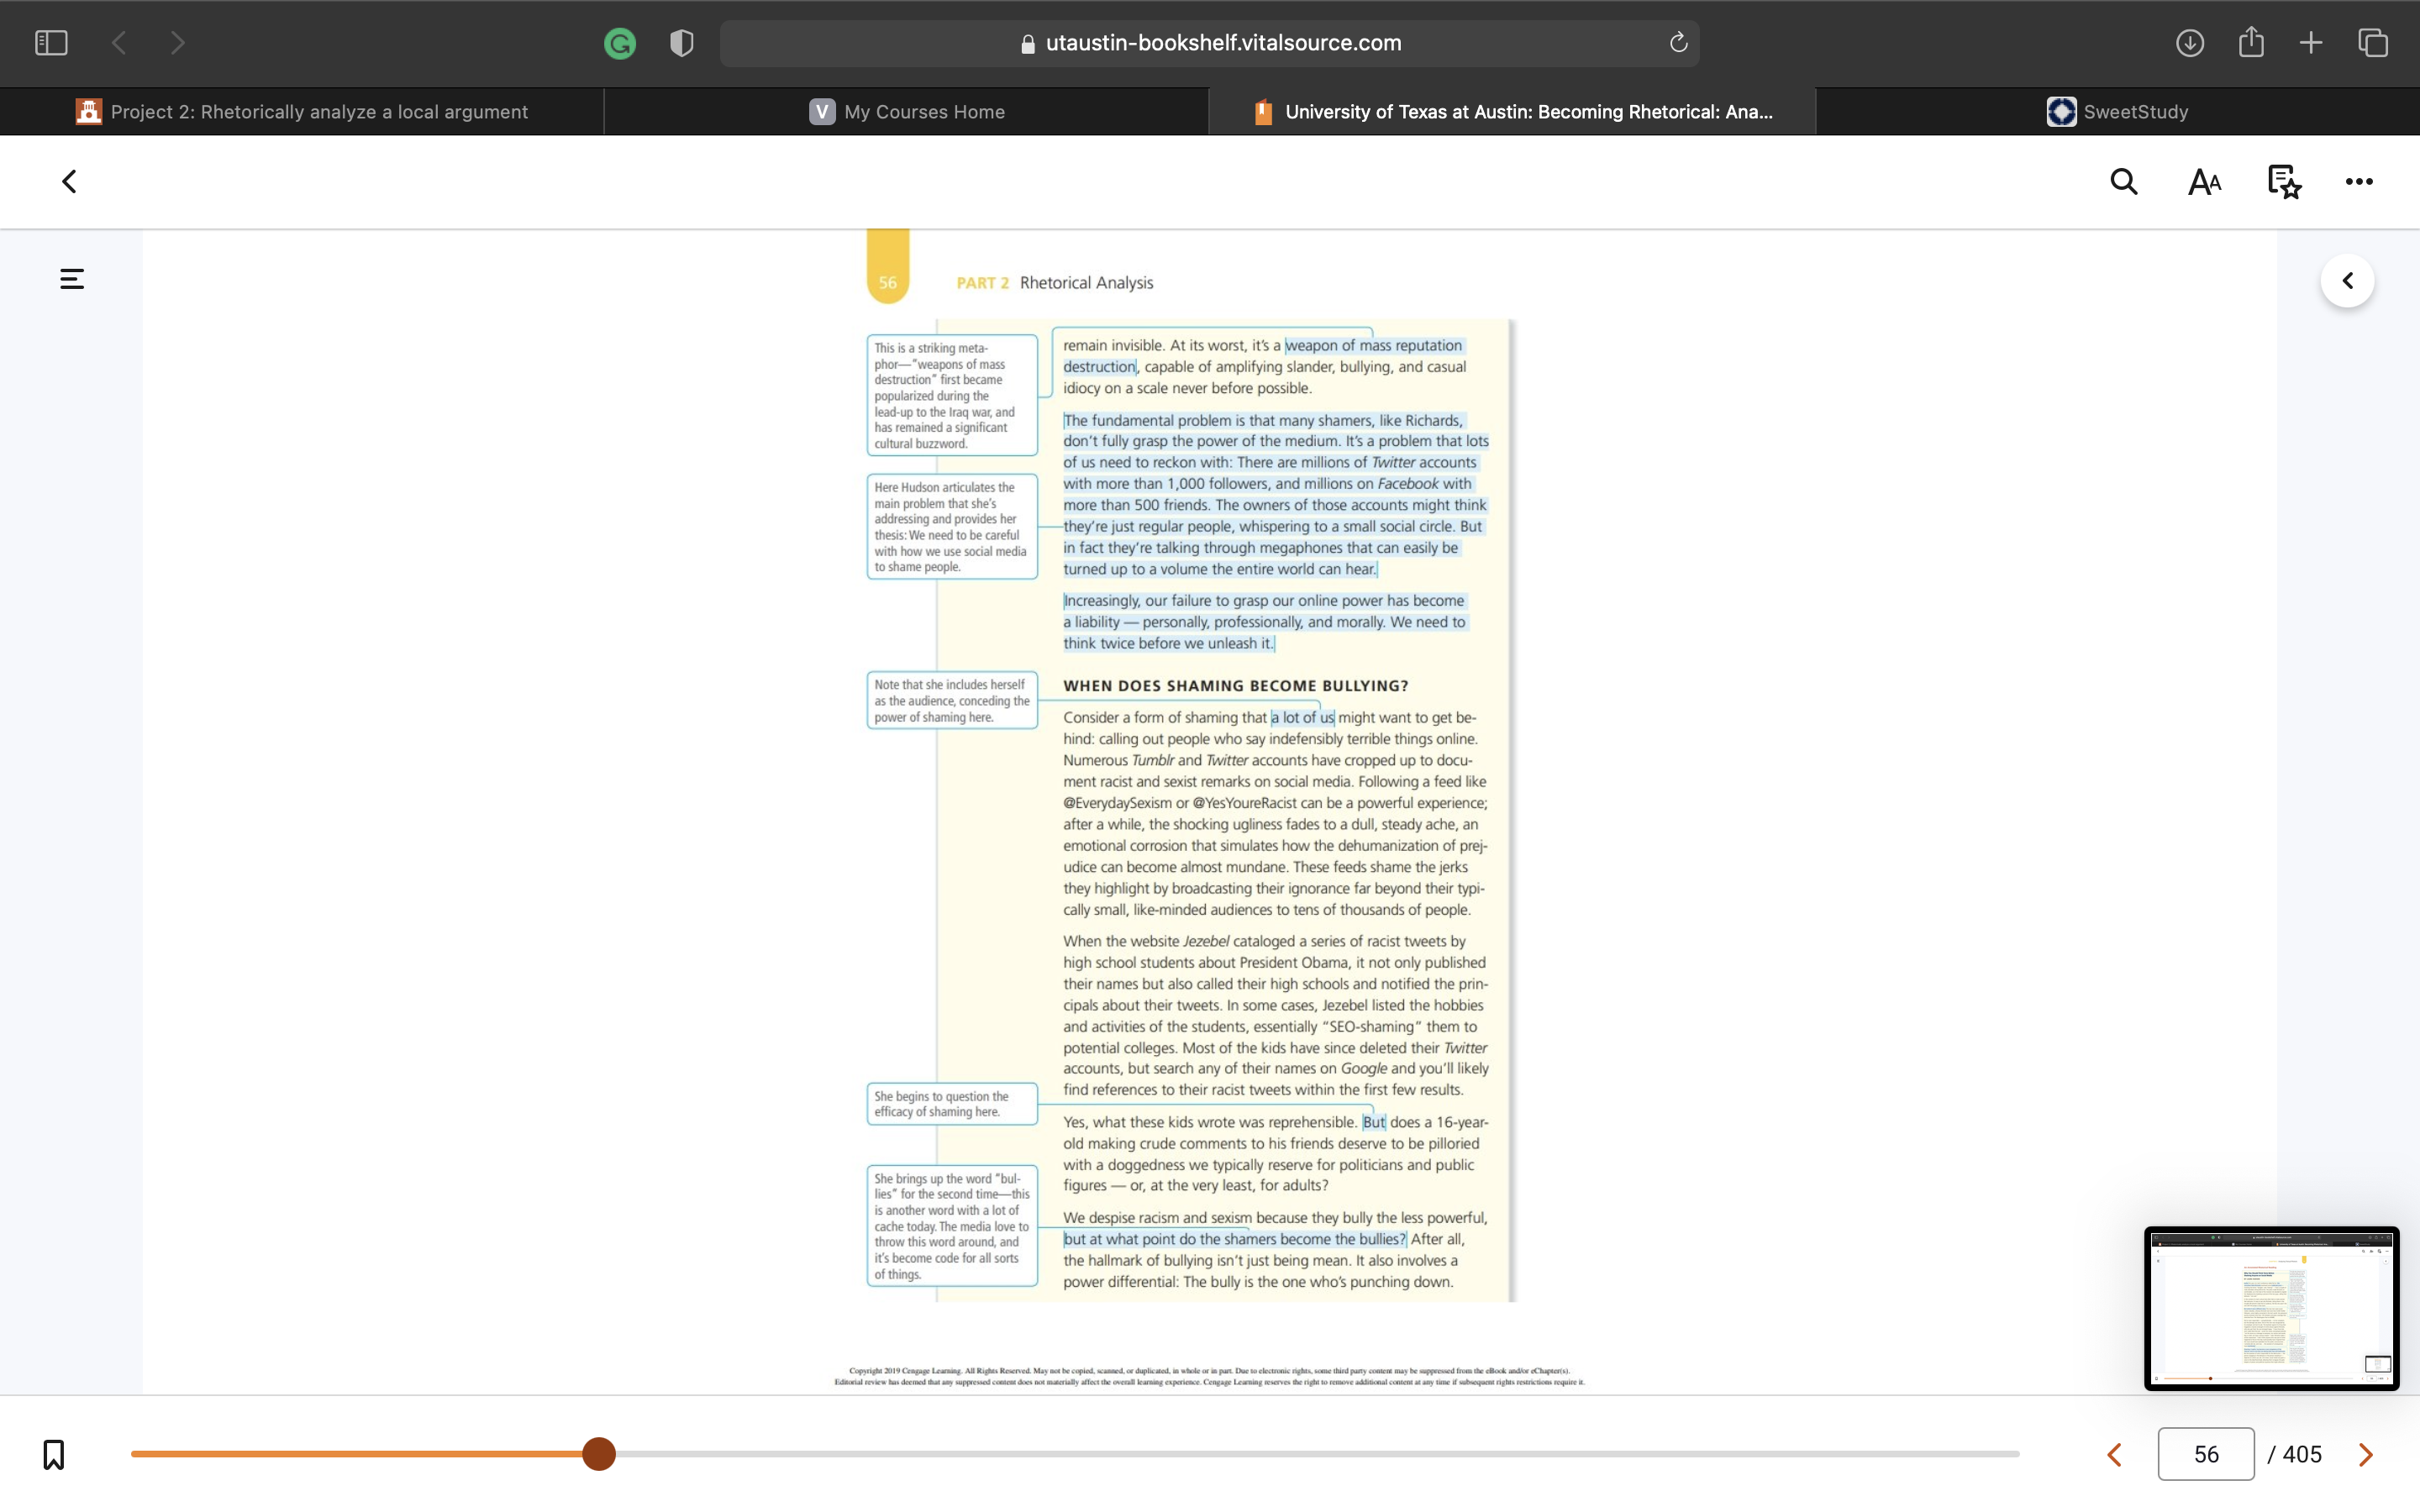Click the highlighted word 'But'
2420x1512 pixels.
1374,1123
